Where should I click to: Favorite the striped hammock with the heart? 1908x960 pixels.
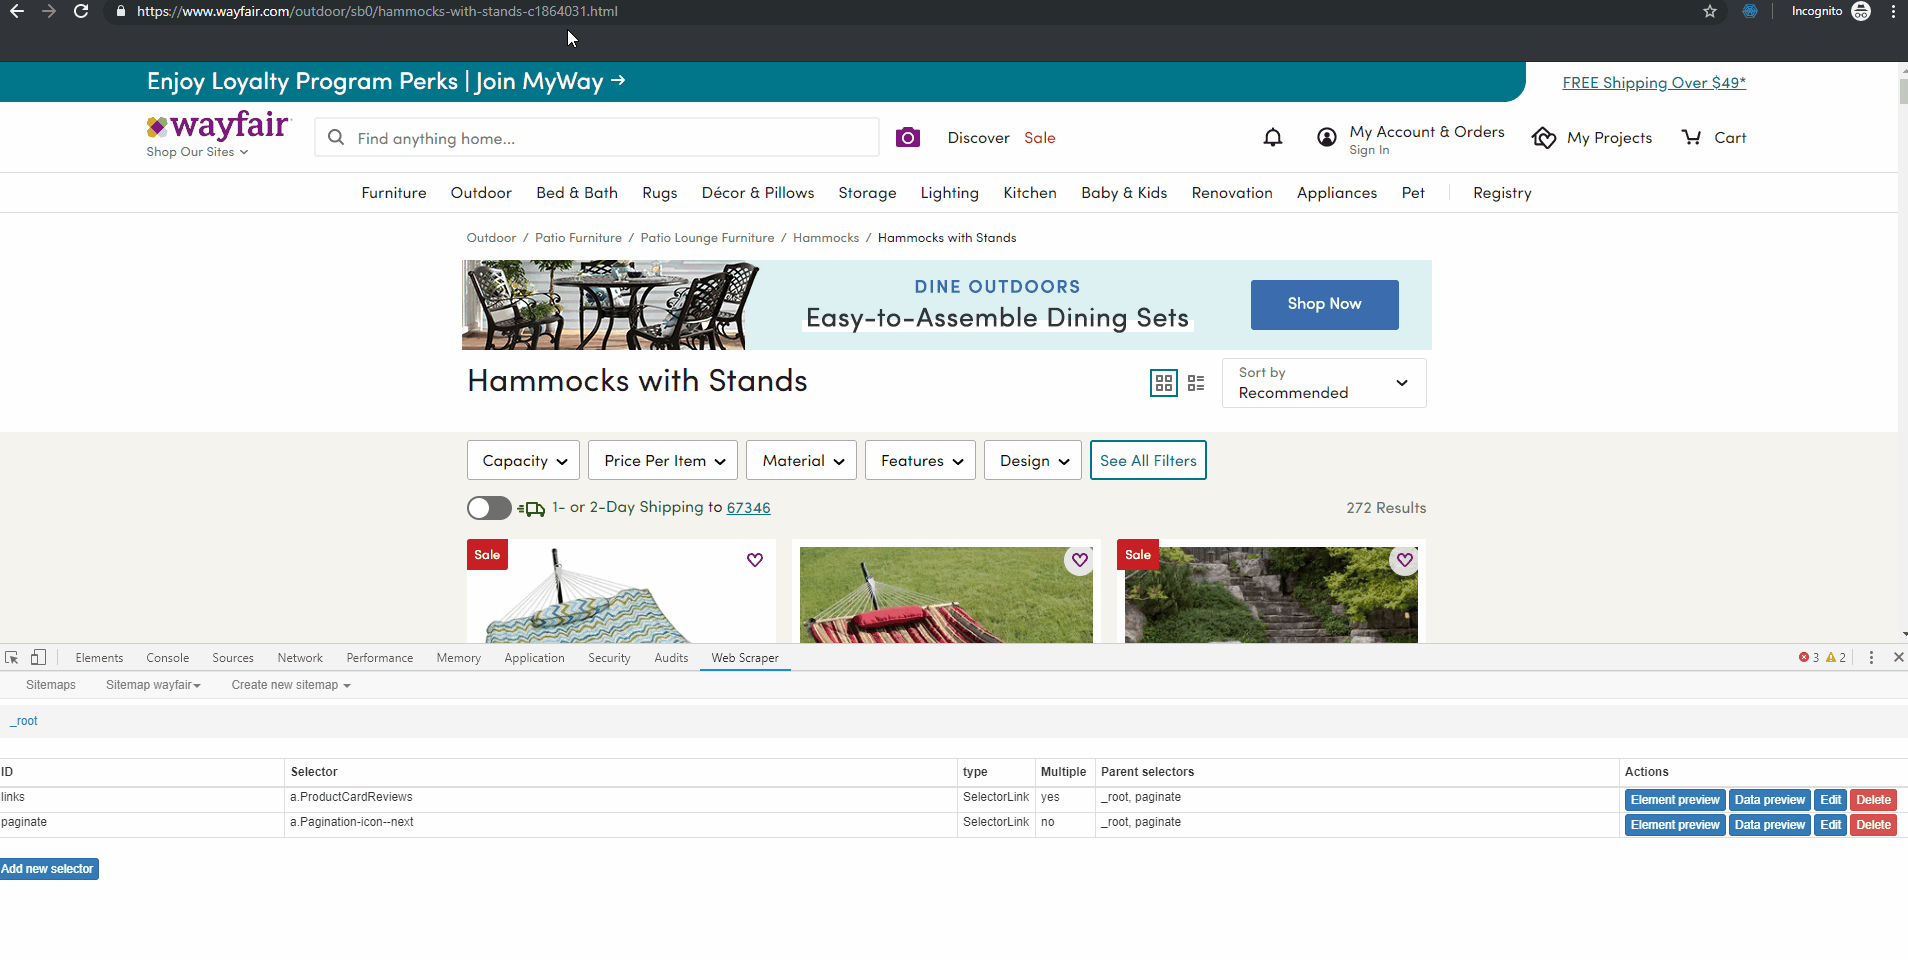[x=1079, y=560]
